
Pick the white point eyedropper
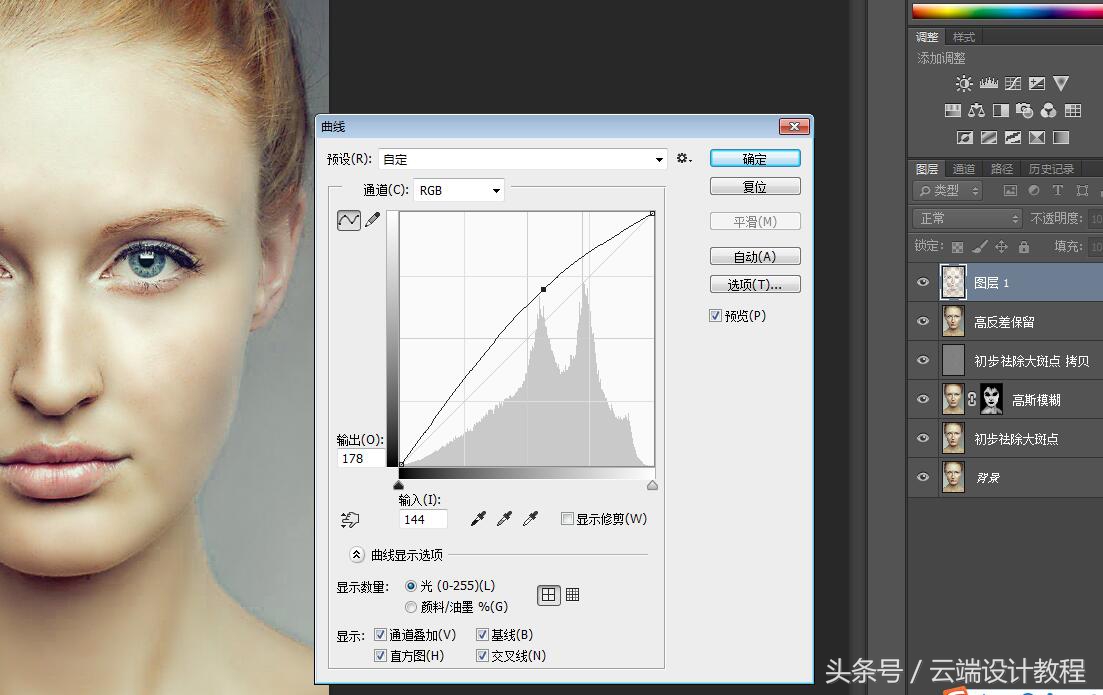tap(530, 519)
